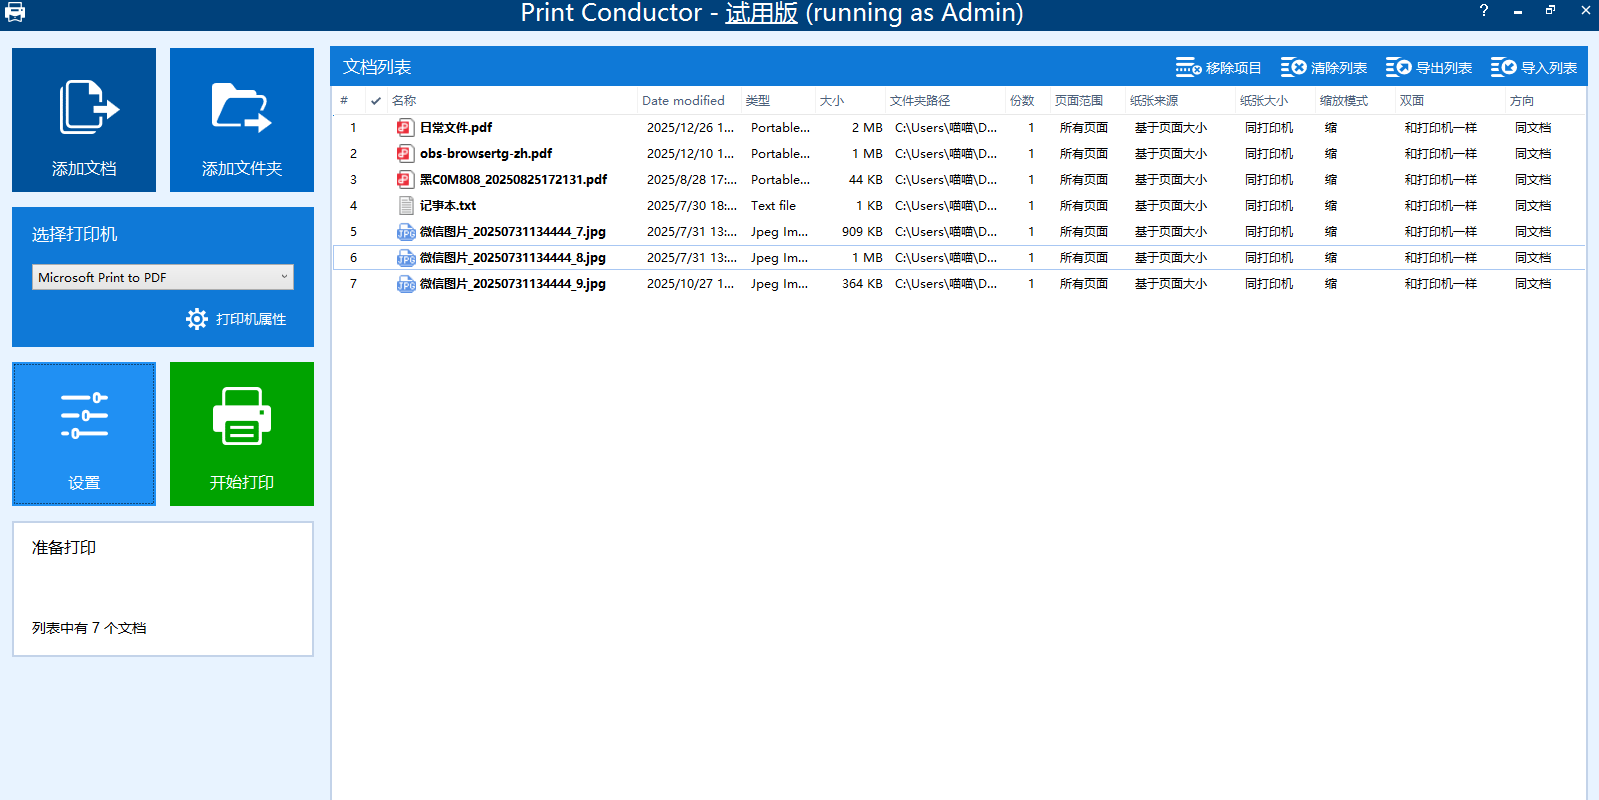The width and height of the screenshot is (1599, 800).
Task: Sort list by 名称 (Name) column header
Action: [404, 101]
